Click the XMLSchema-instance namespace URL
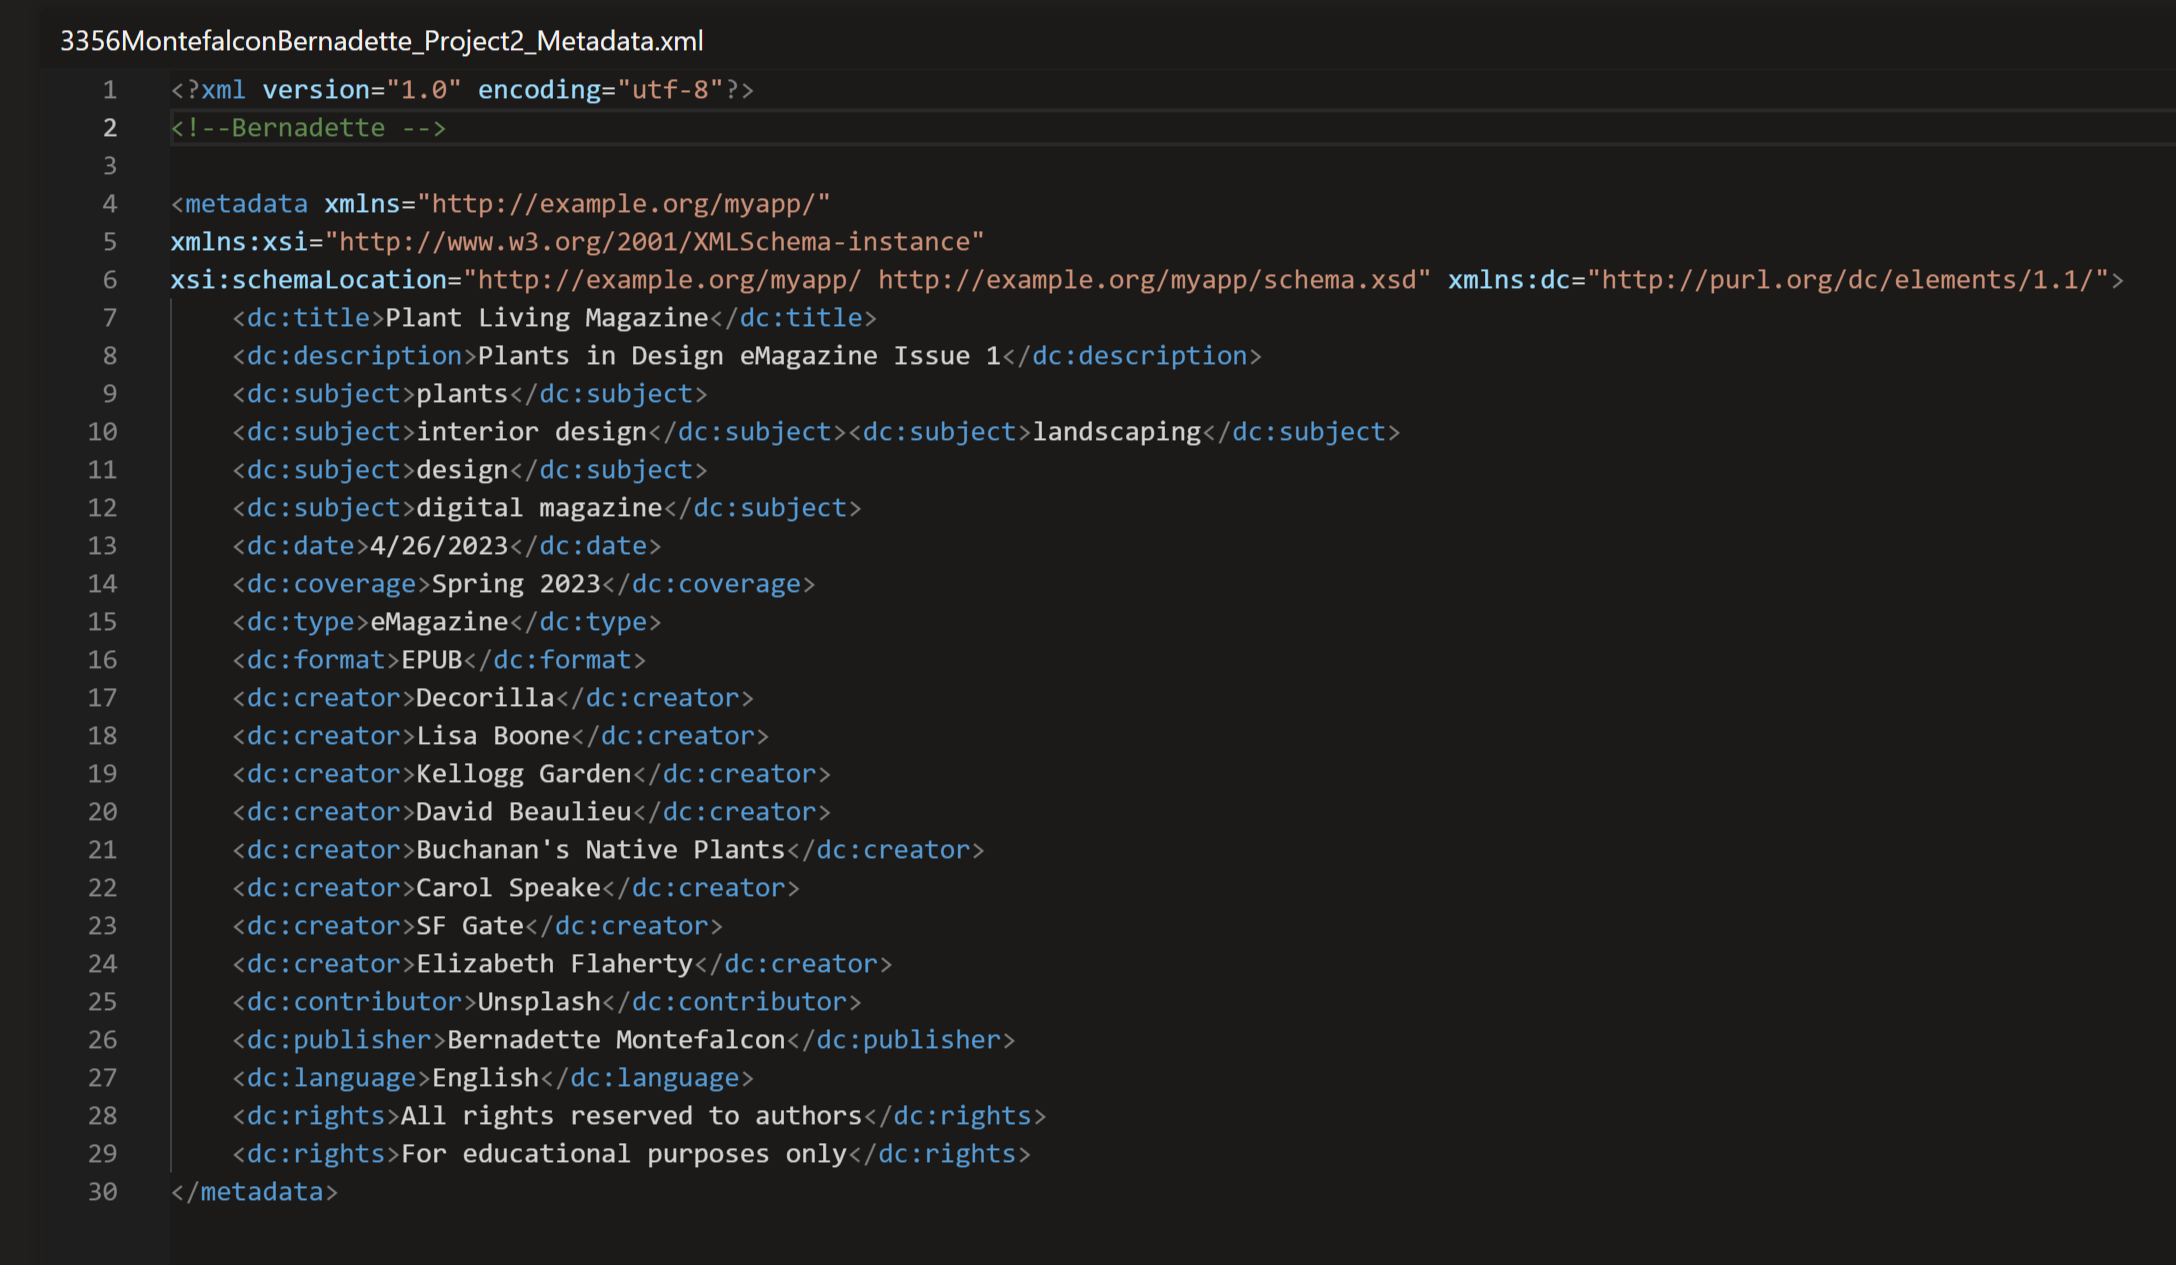The height and width of the screenshot is (1265, 2176). pyautogui.click(x=655, y=242)
